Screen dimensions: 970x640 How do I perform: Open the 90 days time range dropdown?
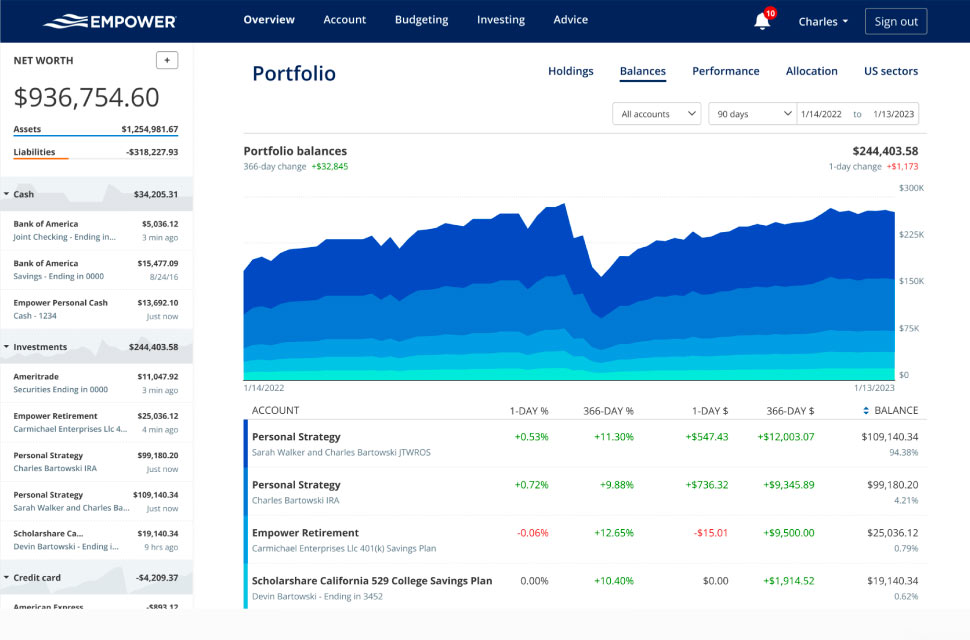[751, 113]
